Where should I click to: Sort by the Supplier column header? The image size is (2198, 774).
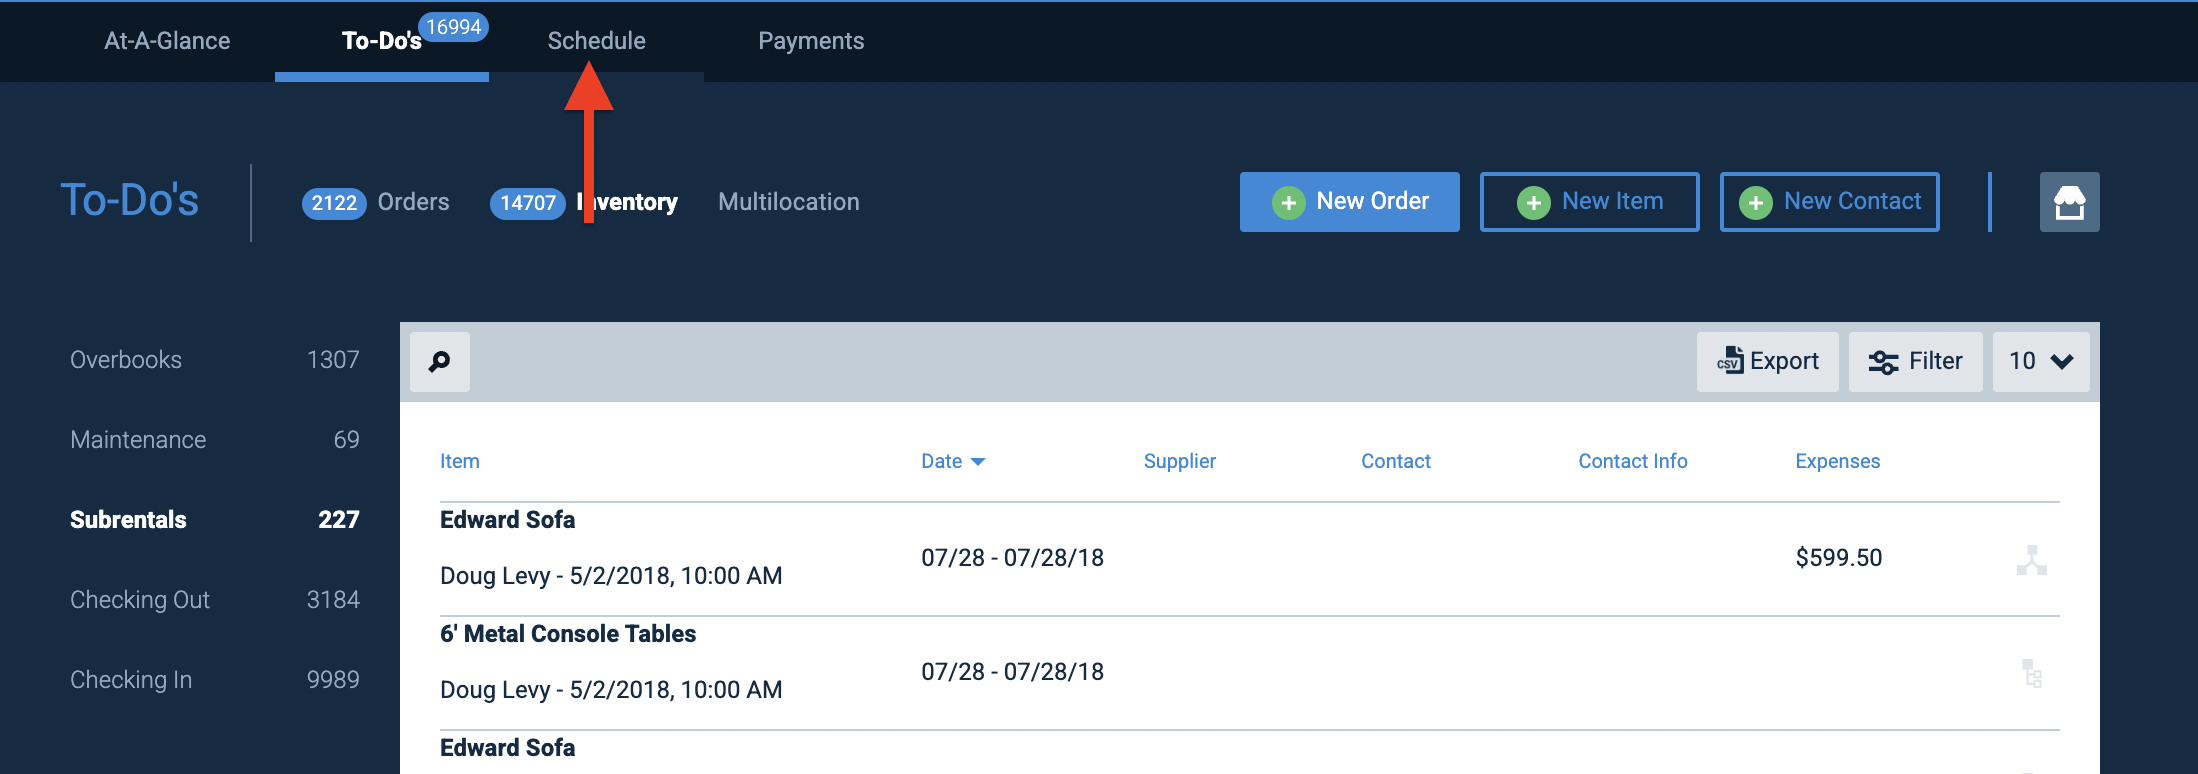[1180, 461]
